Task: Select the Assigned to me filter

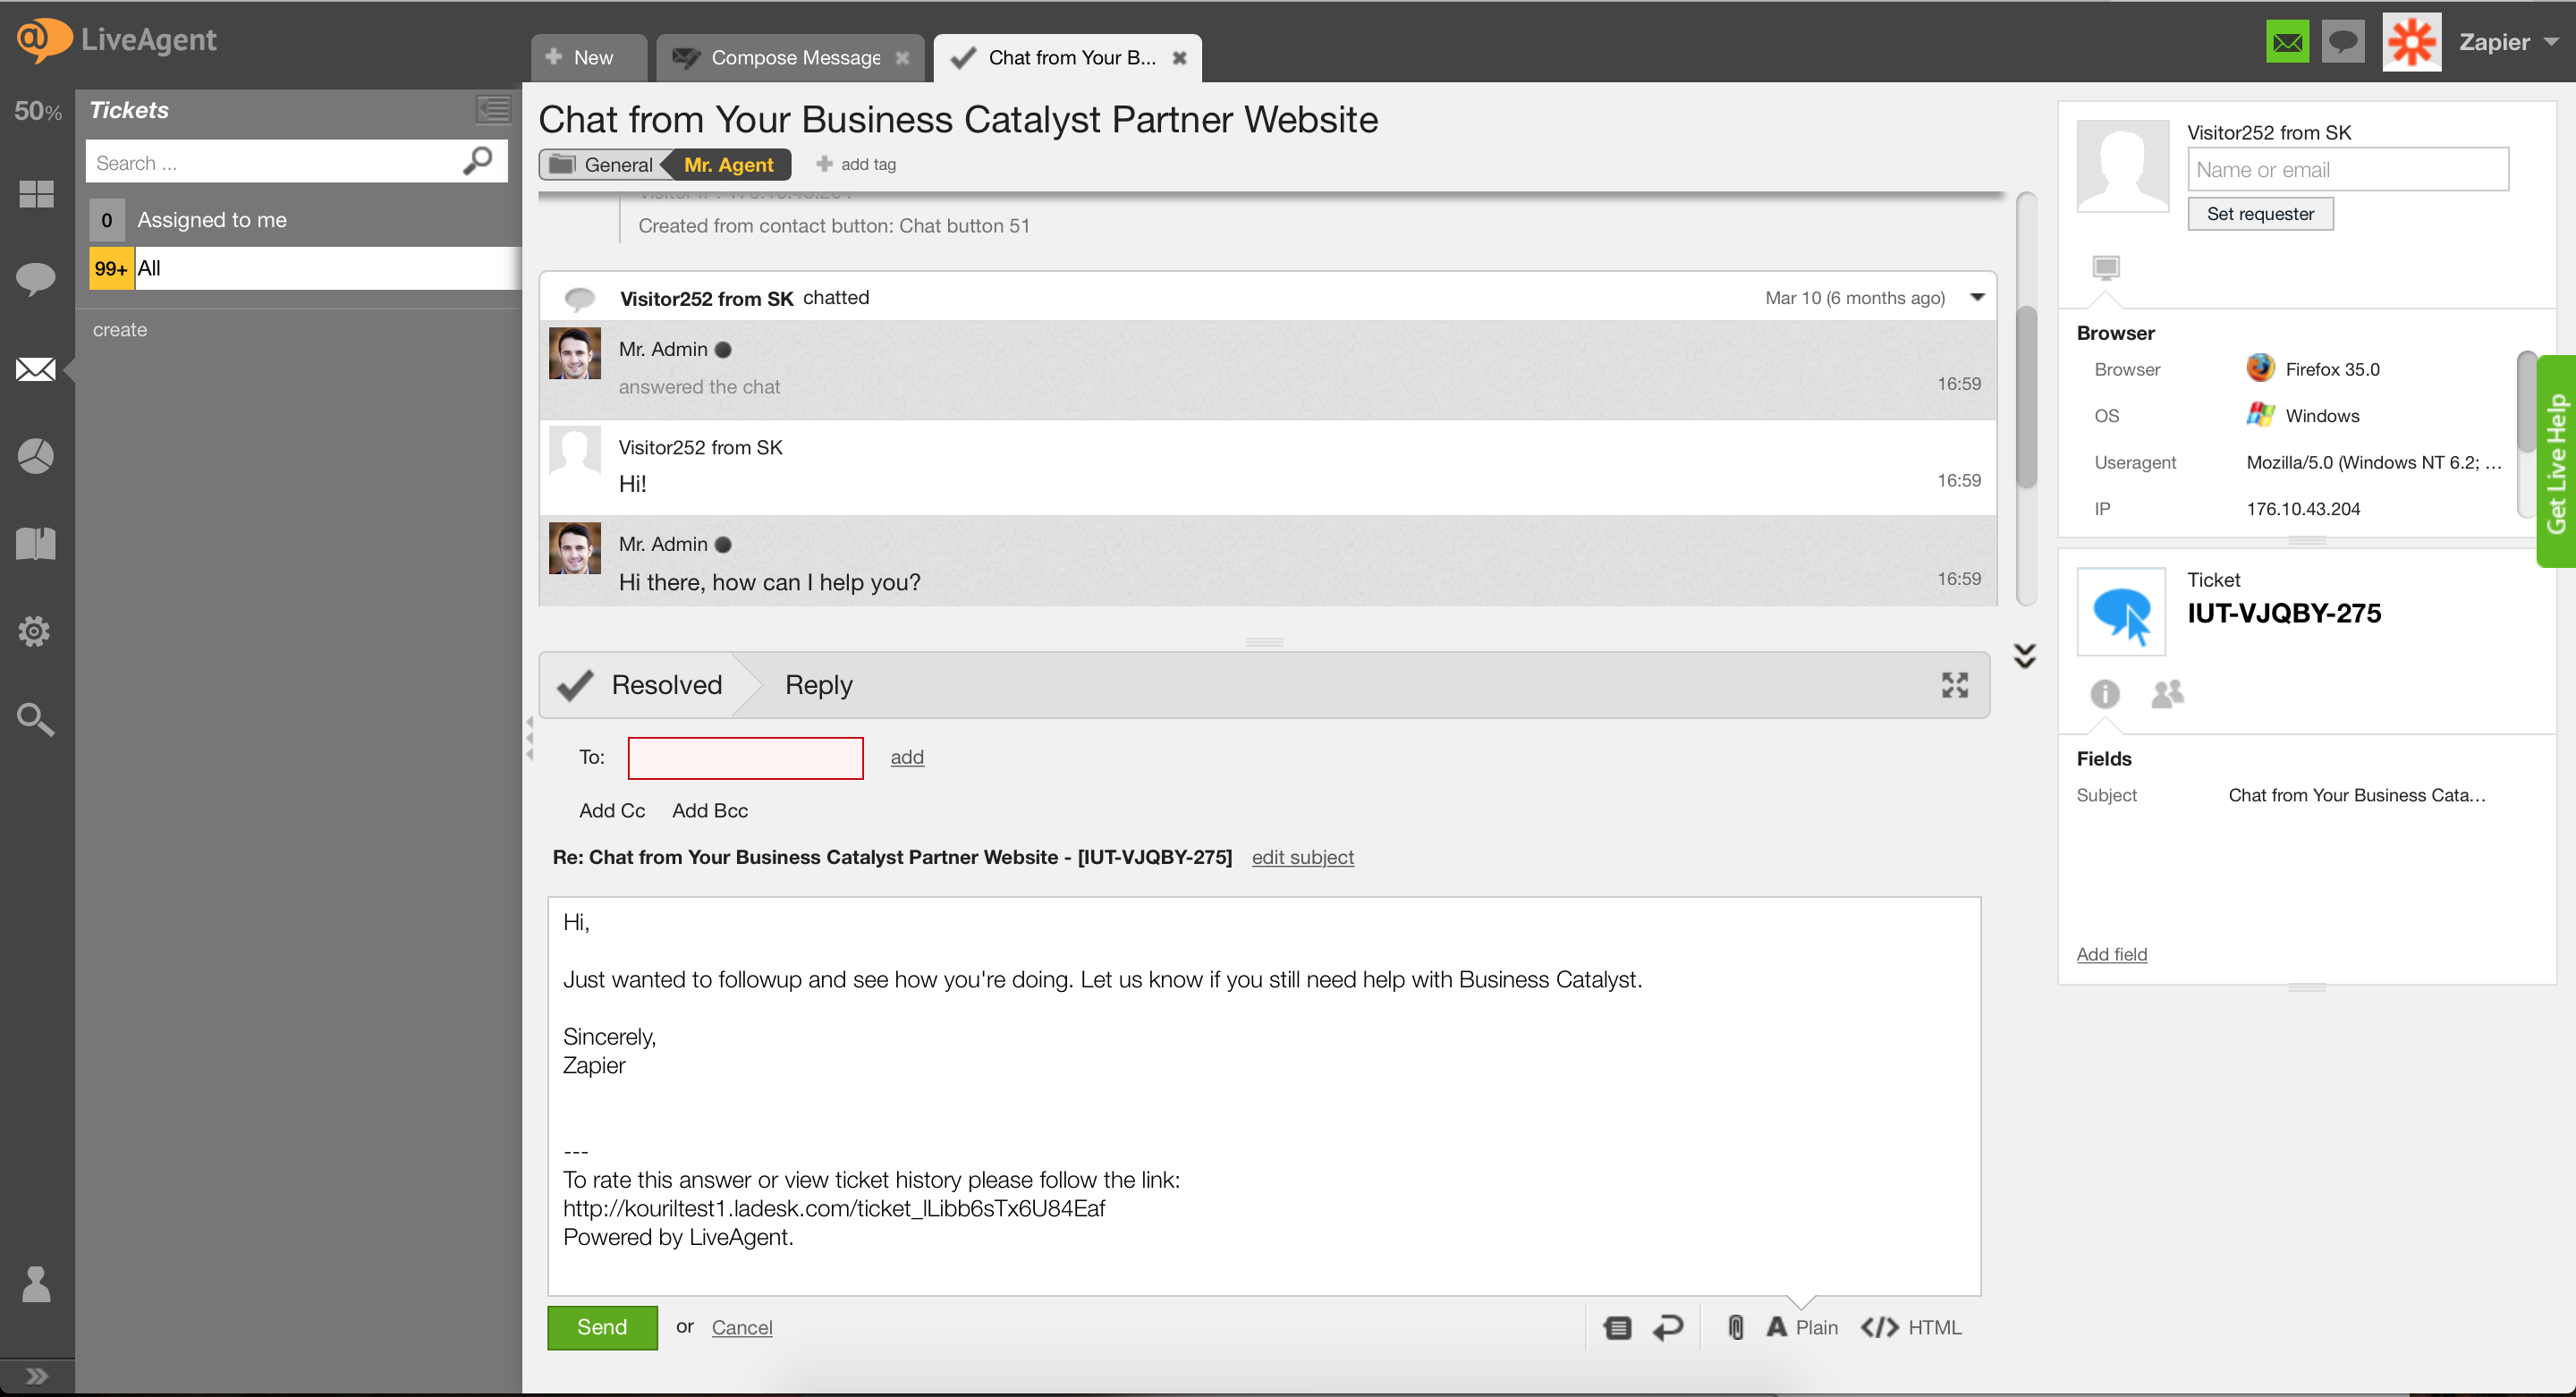Action: pos(304,220)
